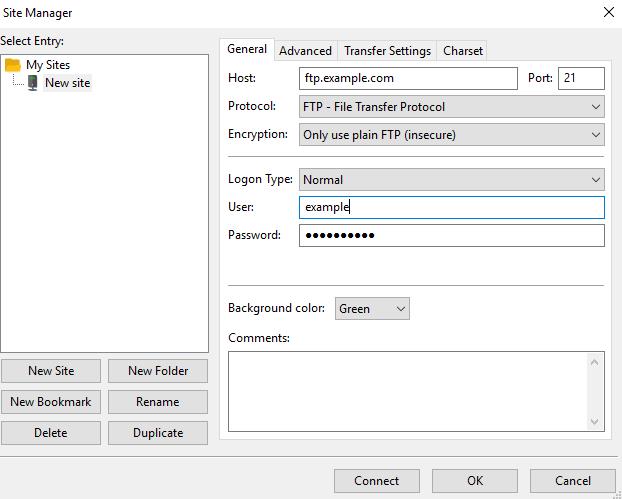Viewport: 622px width, 499px height.
Task: Focus the Host input field
Action: [408, 79]
